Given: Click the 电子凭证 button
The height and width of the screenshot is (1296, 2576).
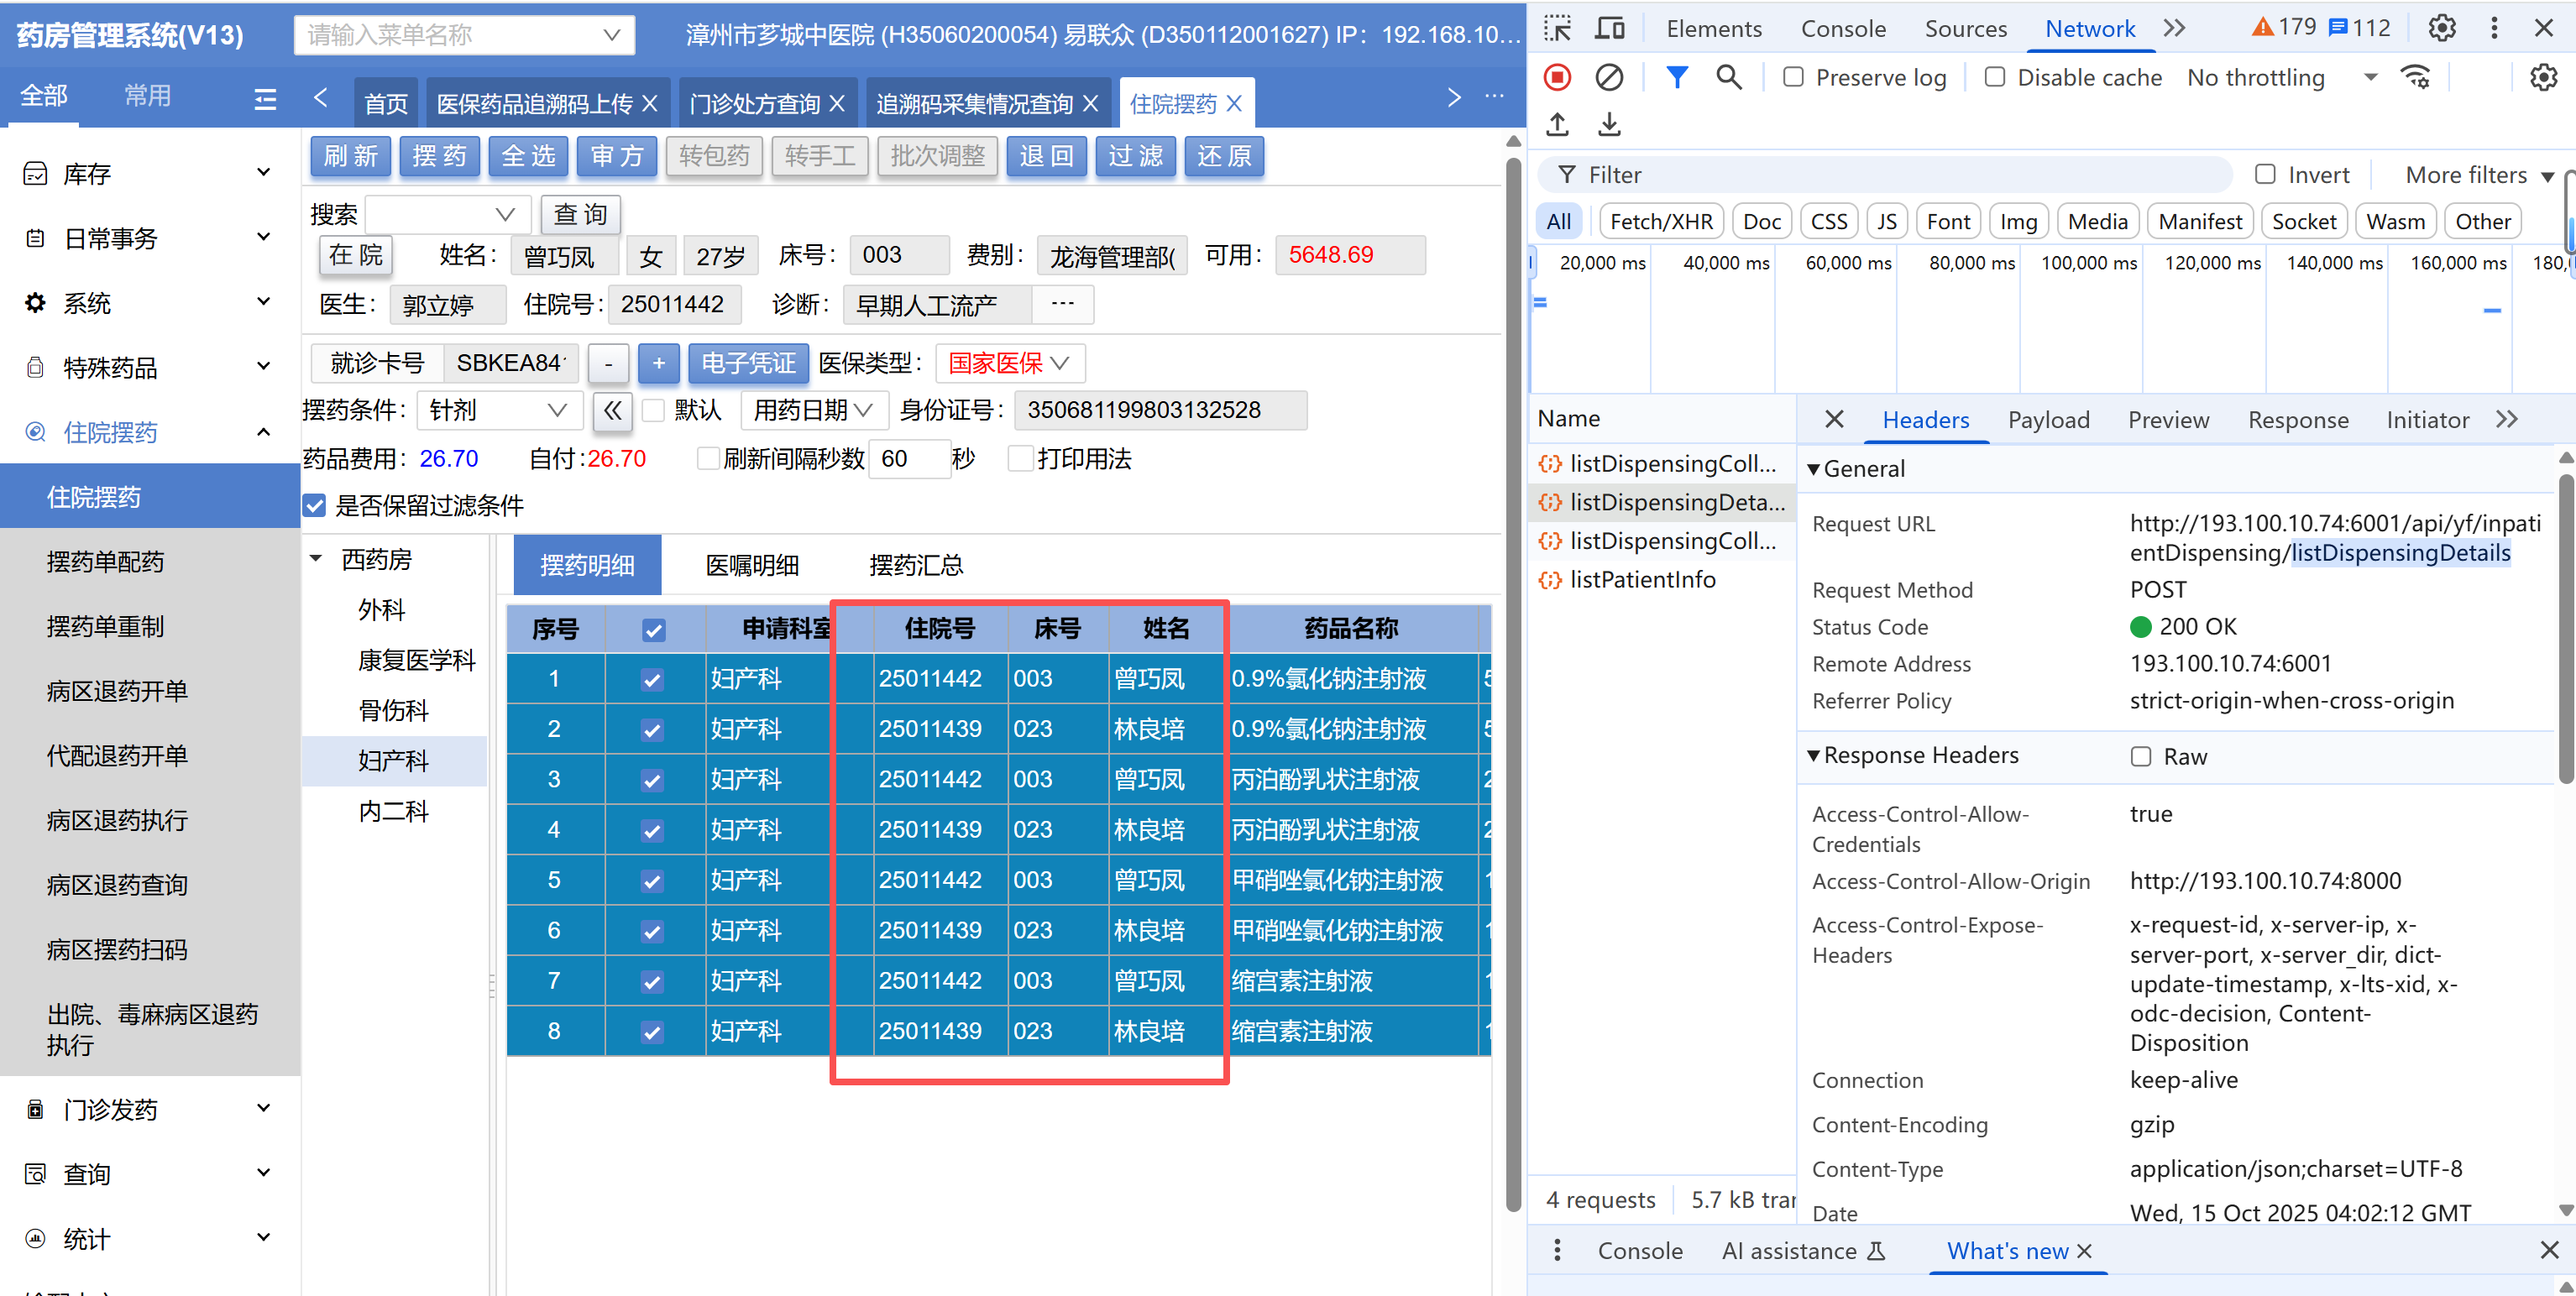Looking at the screenshot, I should click(747, 363).
